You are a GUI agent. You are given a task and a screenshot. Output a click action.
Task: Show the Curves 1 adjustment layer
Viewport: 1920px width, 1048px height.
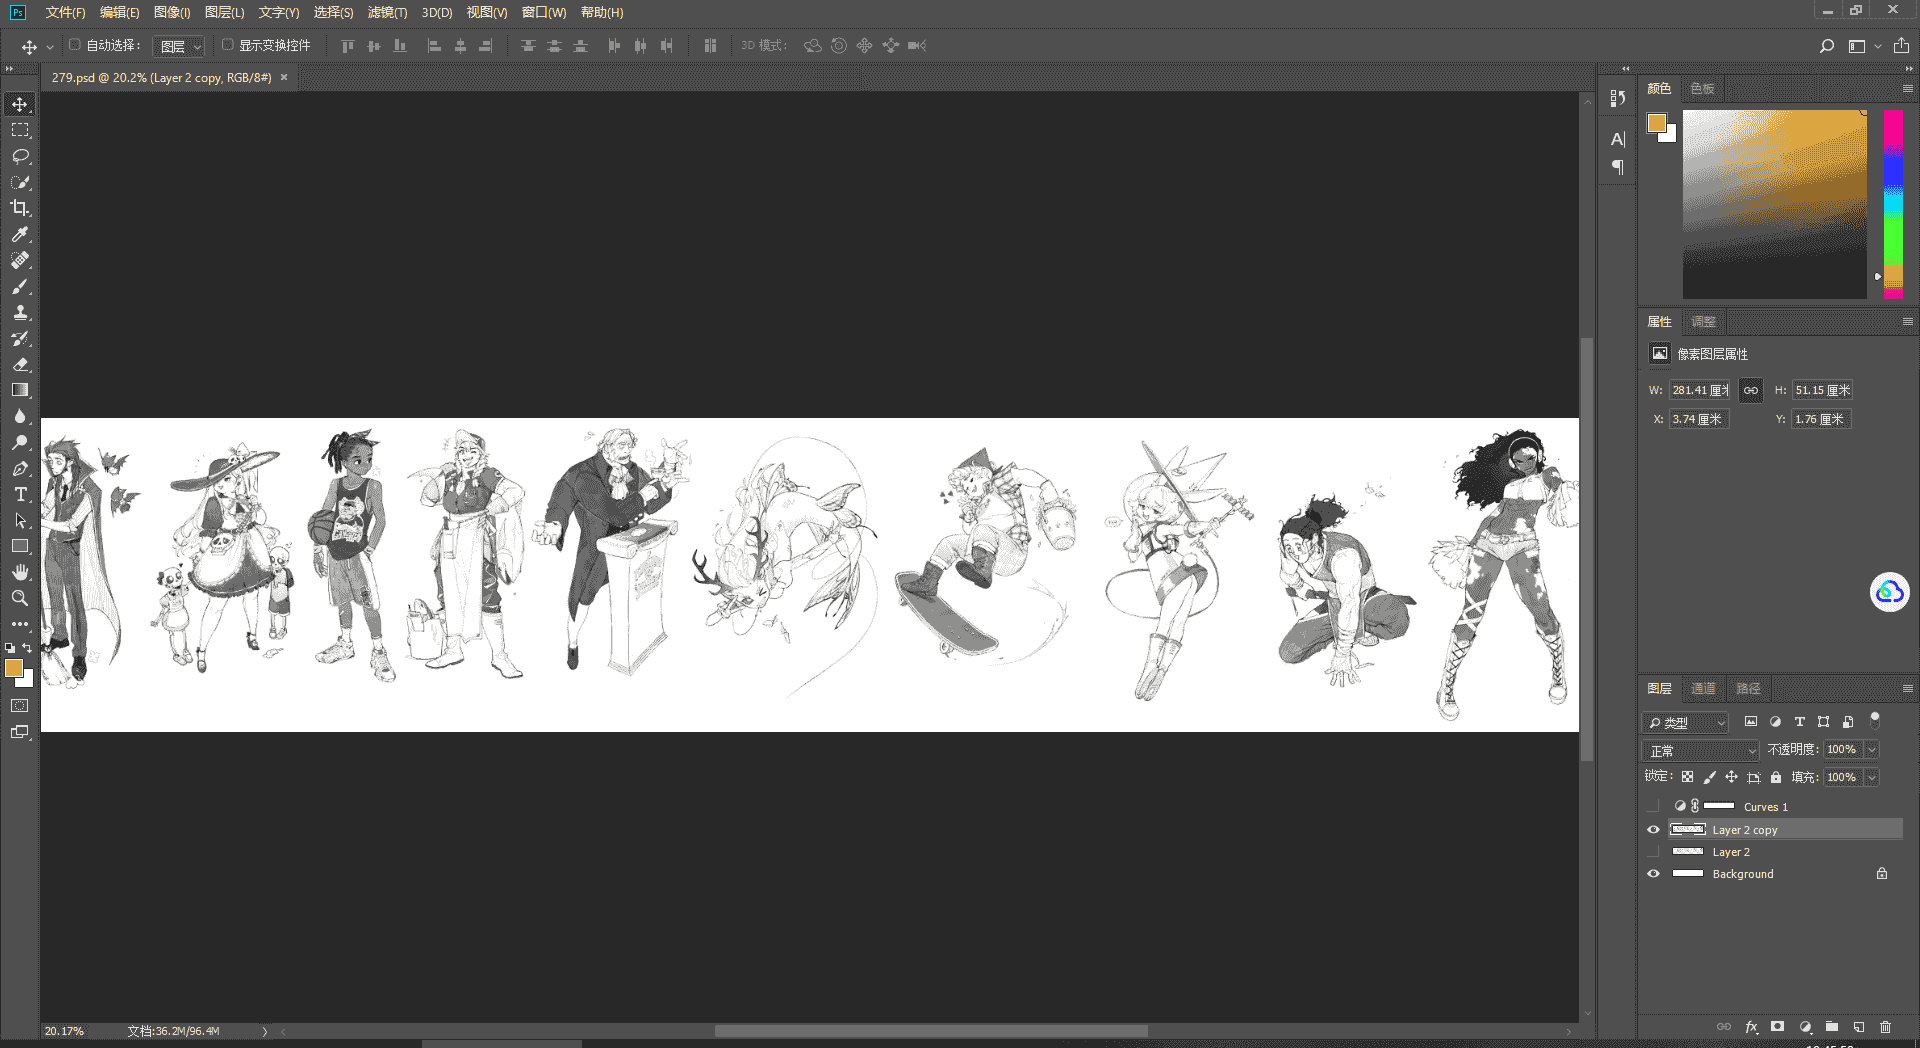[x=1653, y=807]
